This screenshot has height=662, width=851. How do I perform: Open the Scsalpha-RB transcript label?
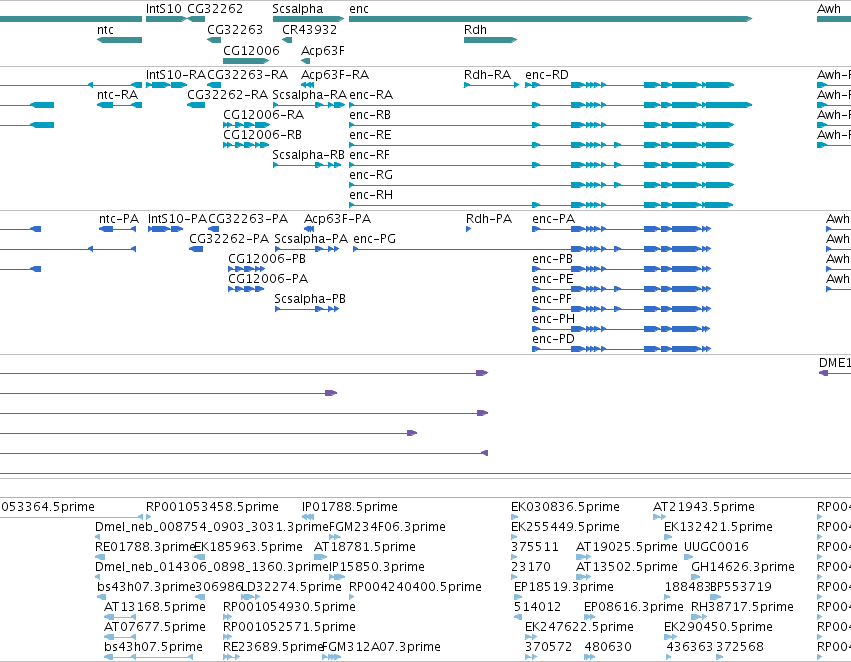point(308,155)
